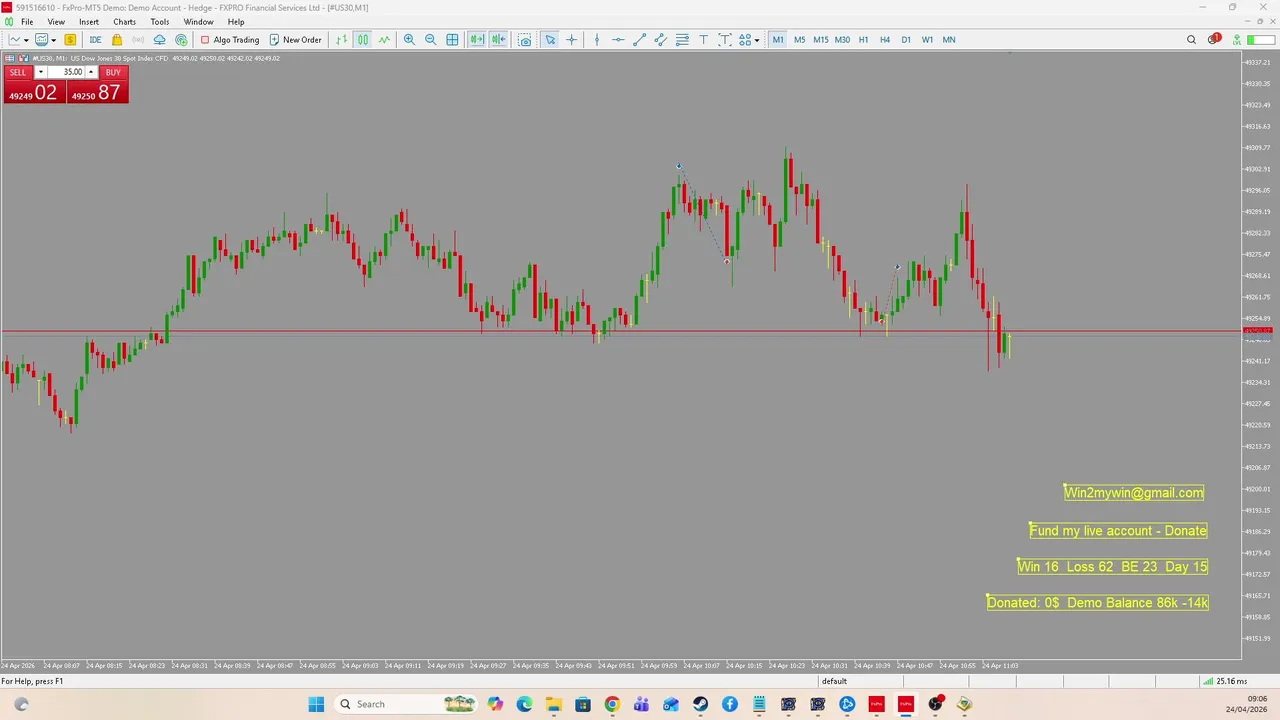Insert a text object with the T tool

[x=703, y=40]
